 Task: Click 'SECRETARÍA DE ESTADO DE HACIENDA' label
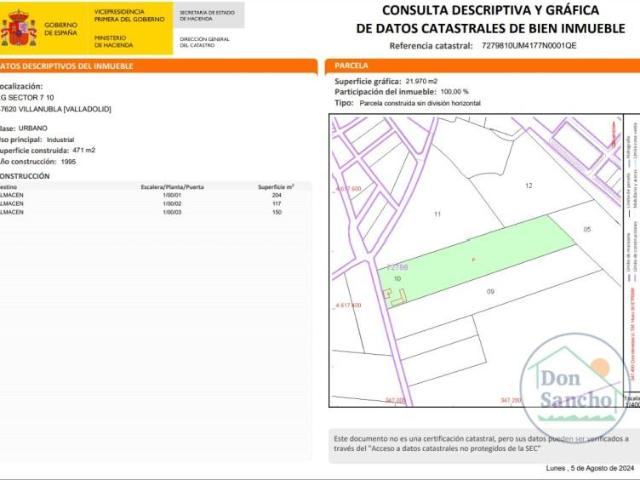point(207,16)
